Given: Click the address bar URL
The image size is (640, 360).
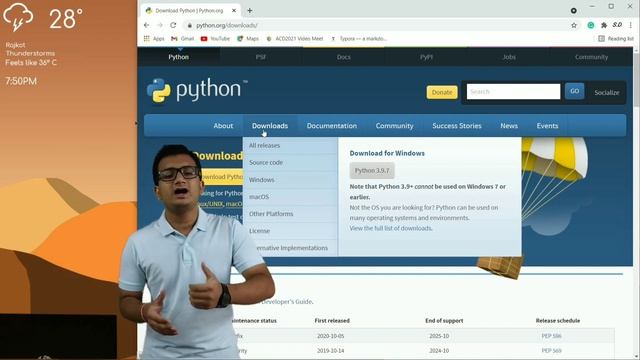Looking at the screenshot, I should point(227,25).
